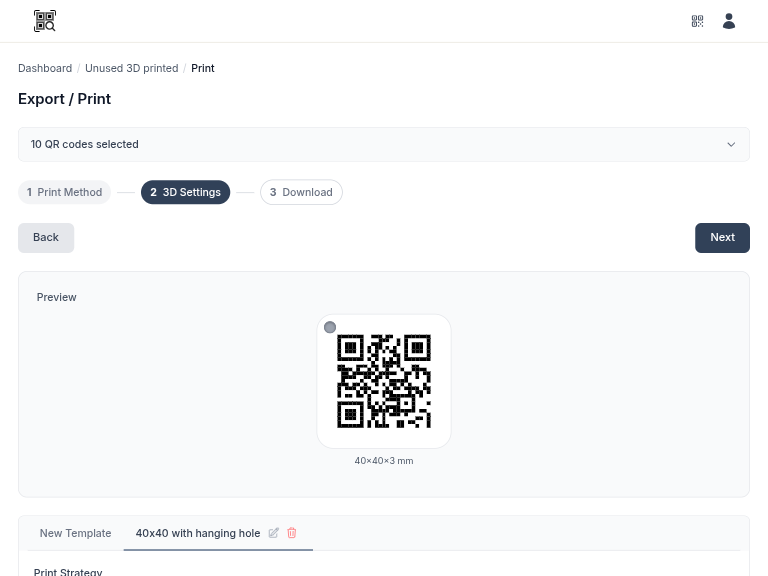Edit the 40x40 with hanging hole template
This screenshot has width=768, height=576.
point(274,533)
